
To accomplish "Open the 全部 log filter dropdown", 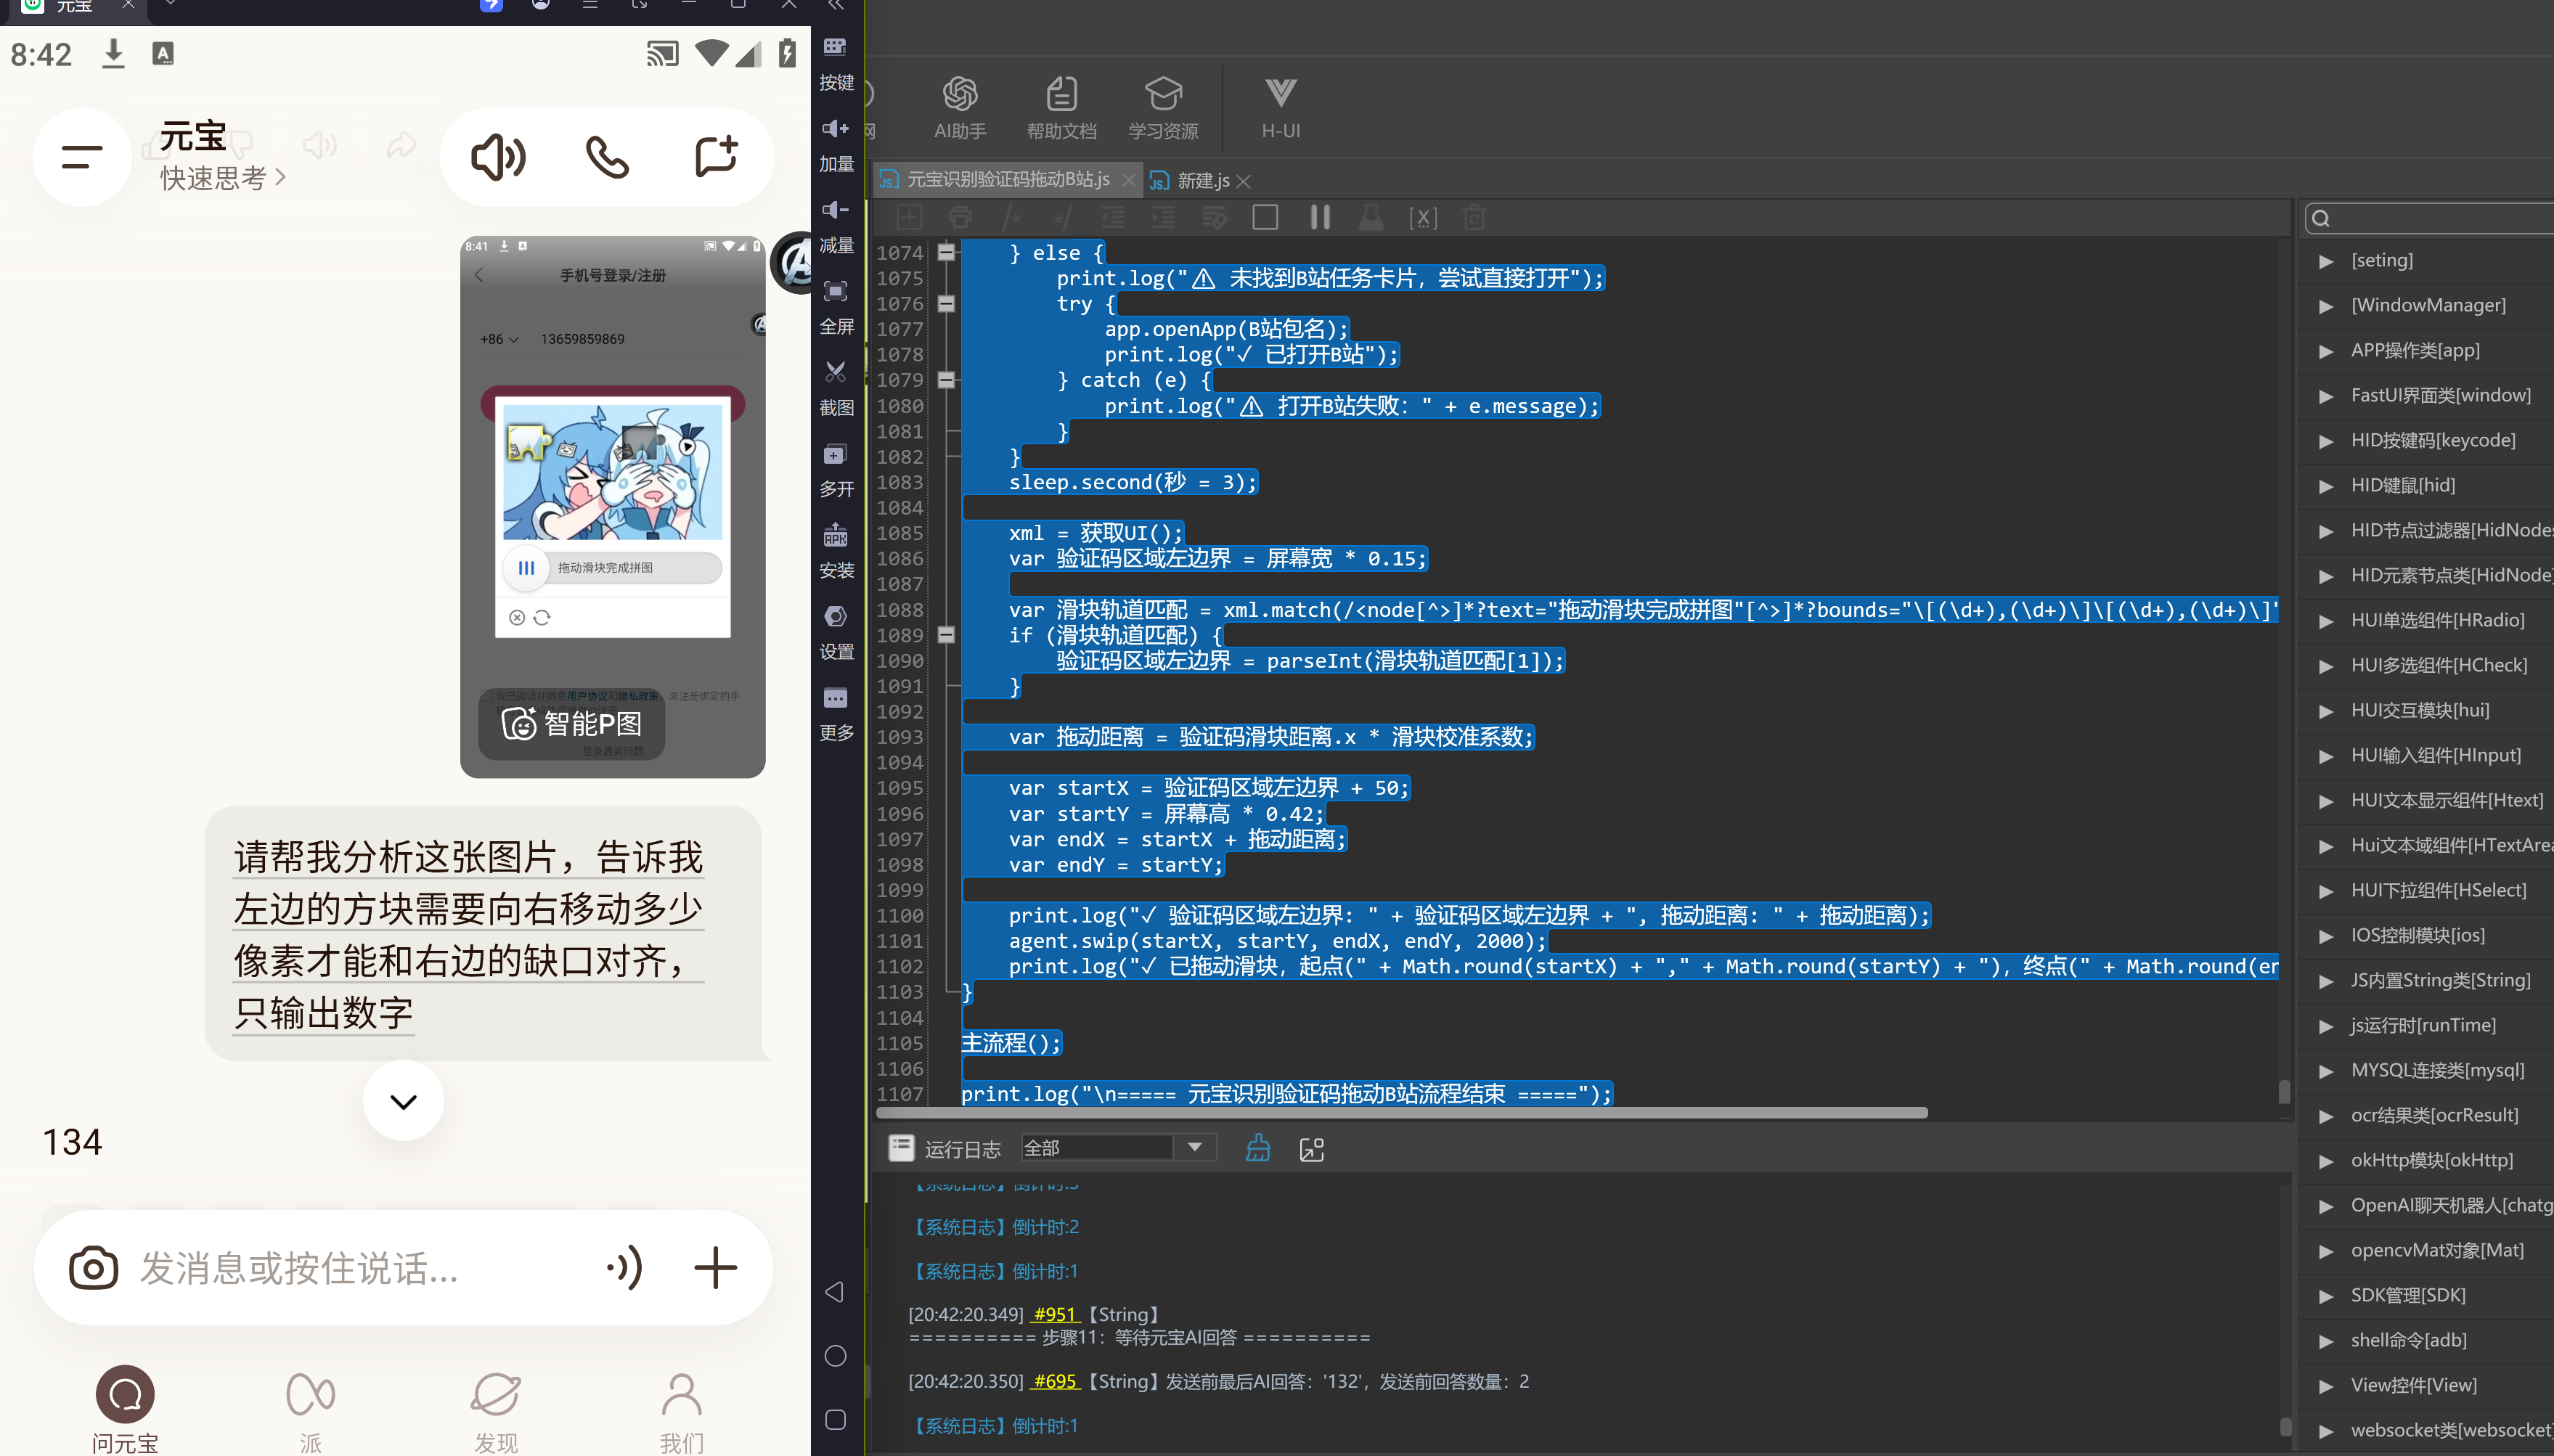I will (1118, 1147).
